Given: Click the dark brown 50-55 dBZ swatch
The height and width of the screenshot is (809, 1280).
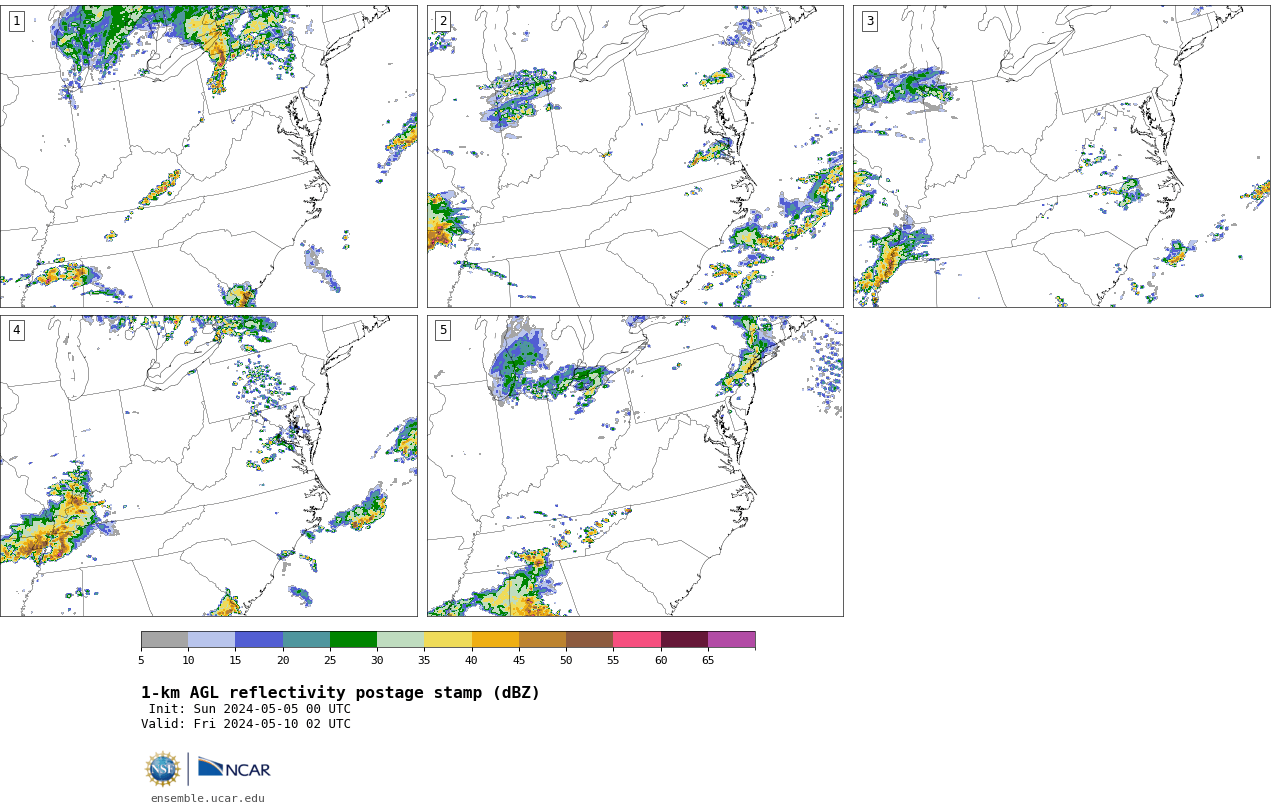Looking at the screenshot, I should (x=590, y=640).
